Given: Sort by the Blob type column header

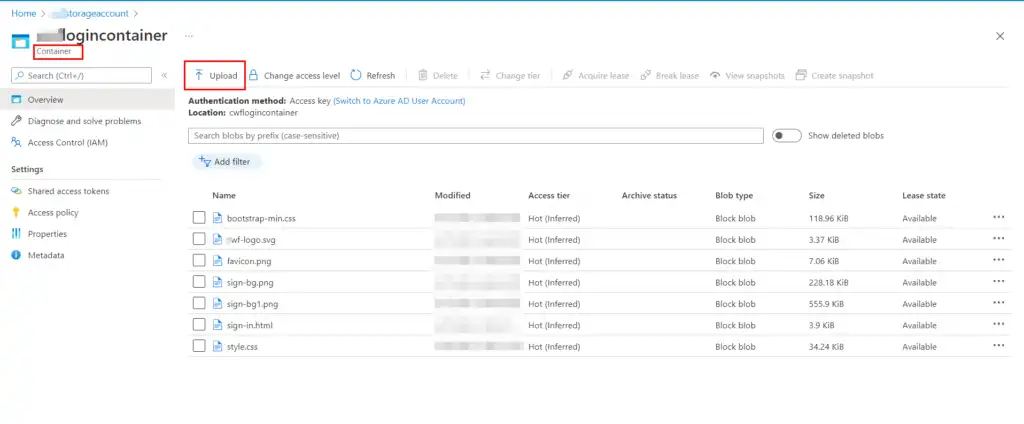Looking at the screenshot, I should [734, 195].
